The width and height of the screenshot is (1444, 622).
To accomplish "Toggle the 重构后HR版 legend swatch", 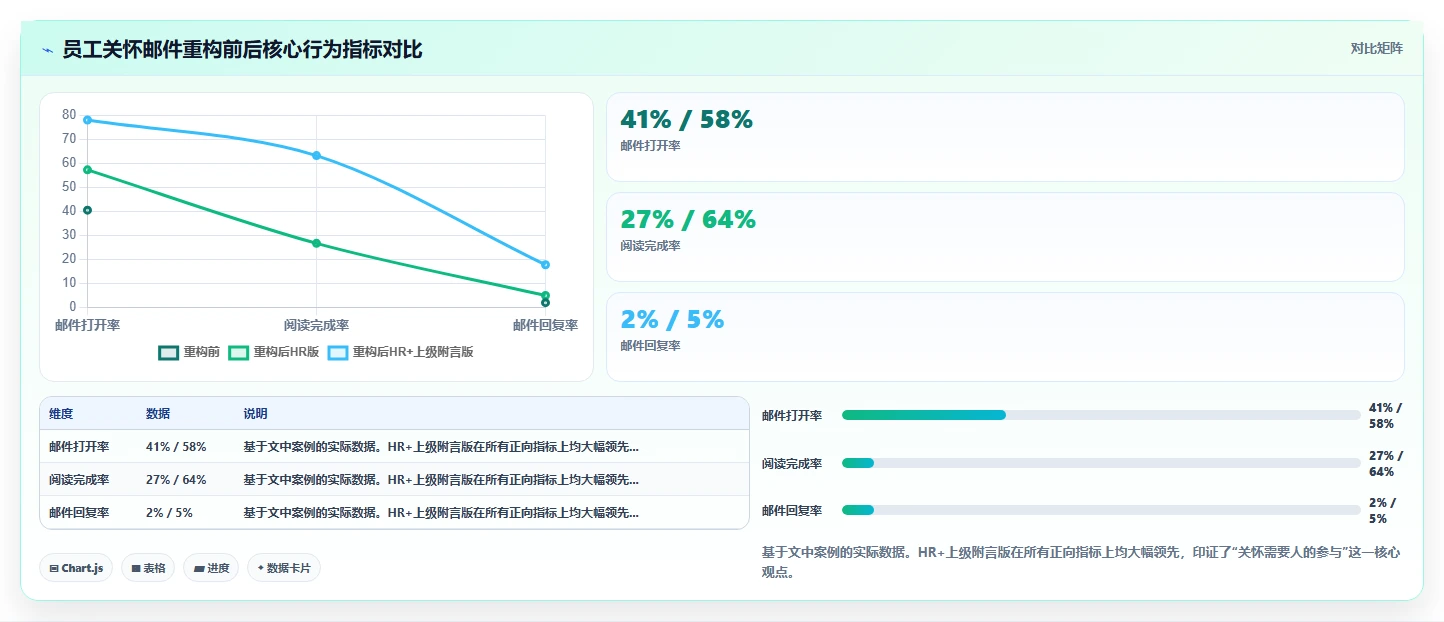I will point(238,352).
